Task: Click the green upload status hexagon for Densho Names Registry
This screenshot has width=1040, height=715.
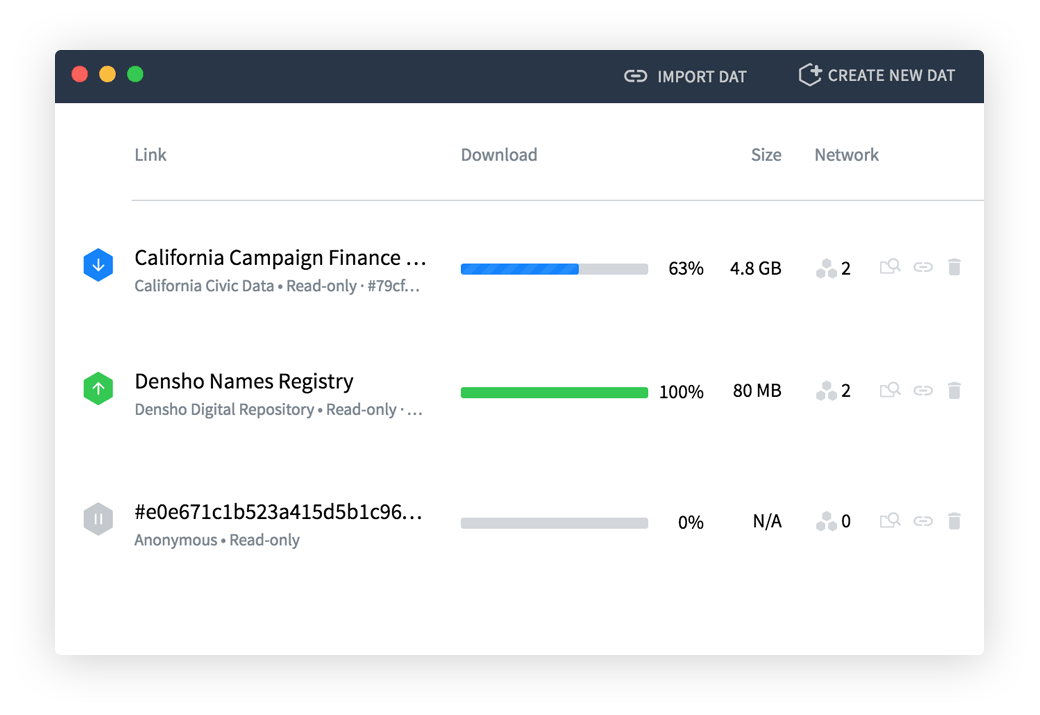Action: [98, 389]
